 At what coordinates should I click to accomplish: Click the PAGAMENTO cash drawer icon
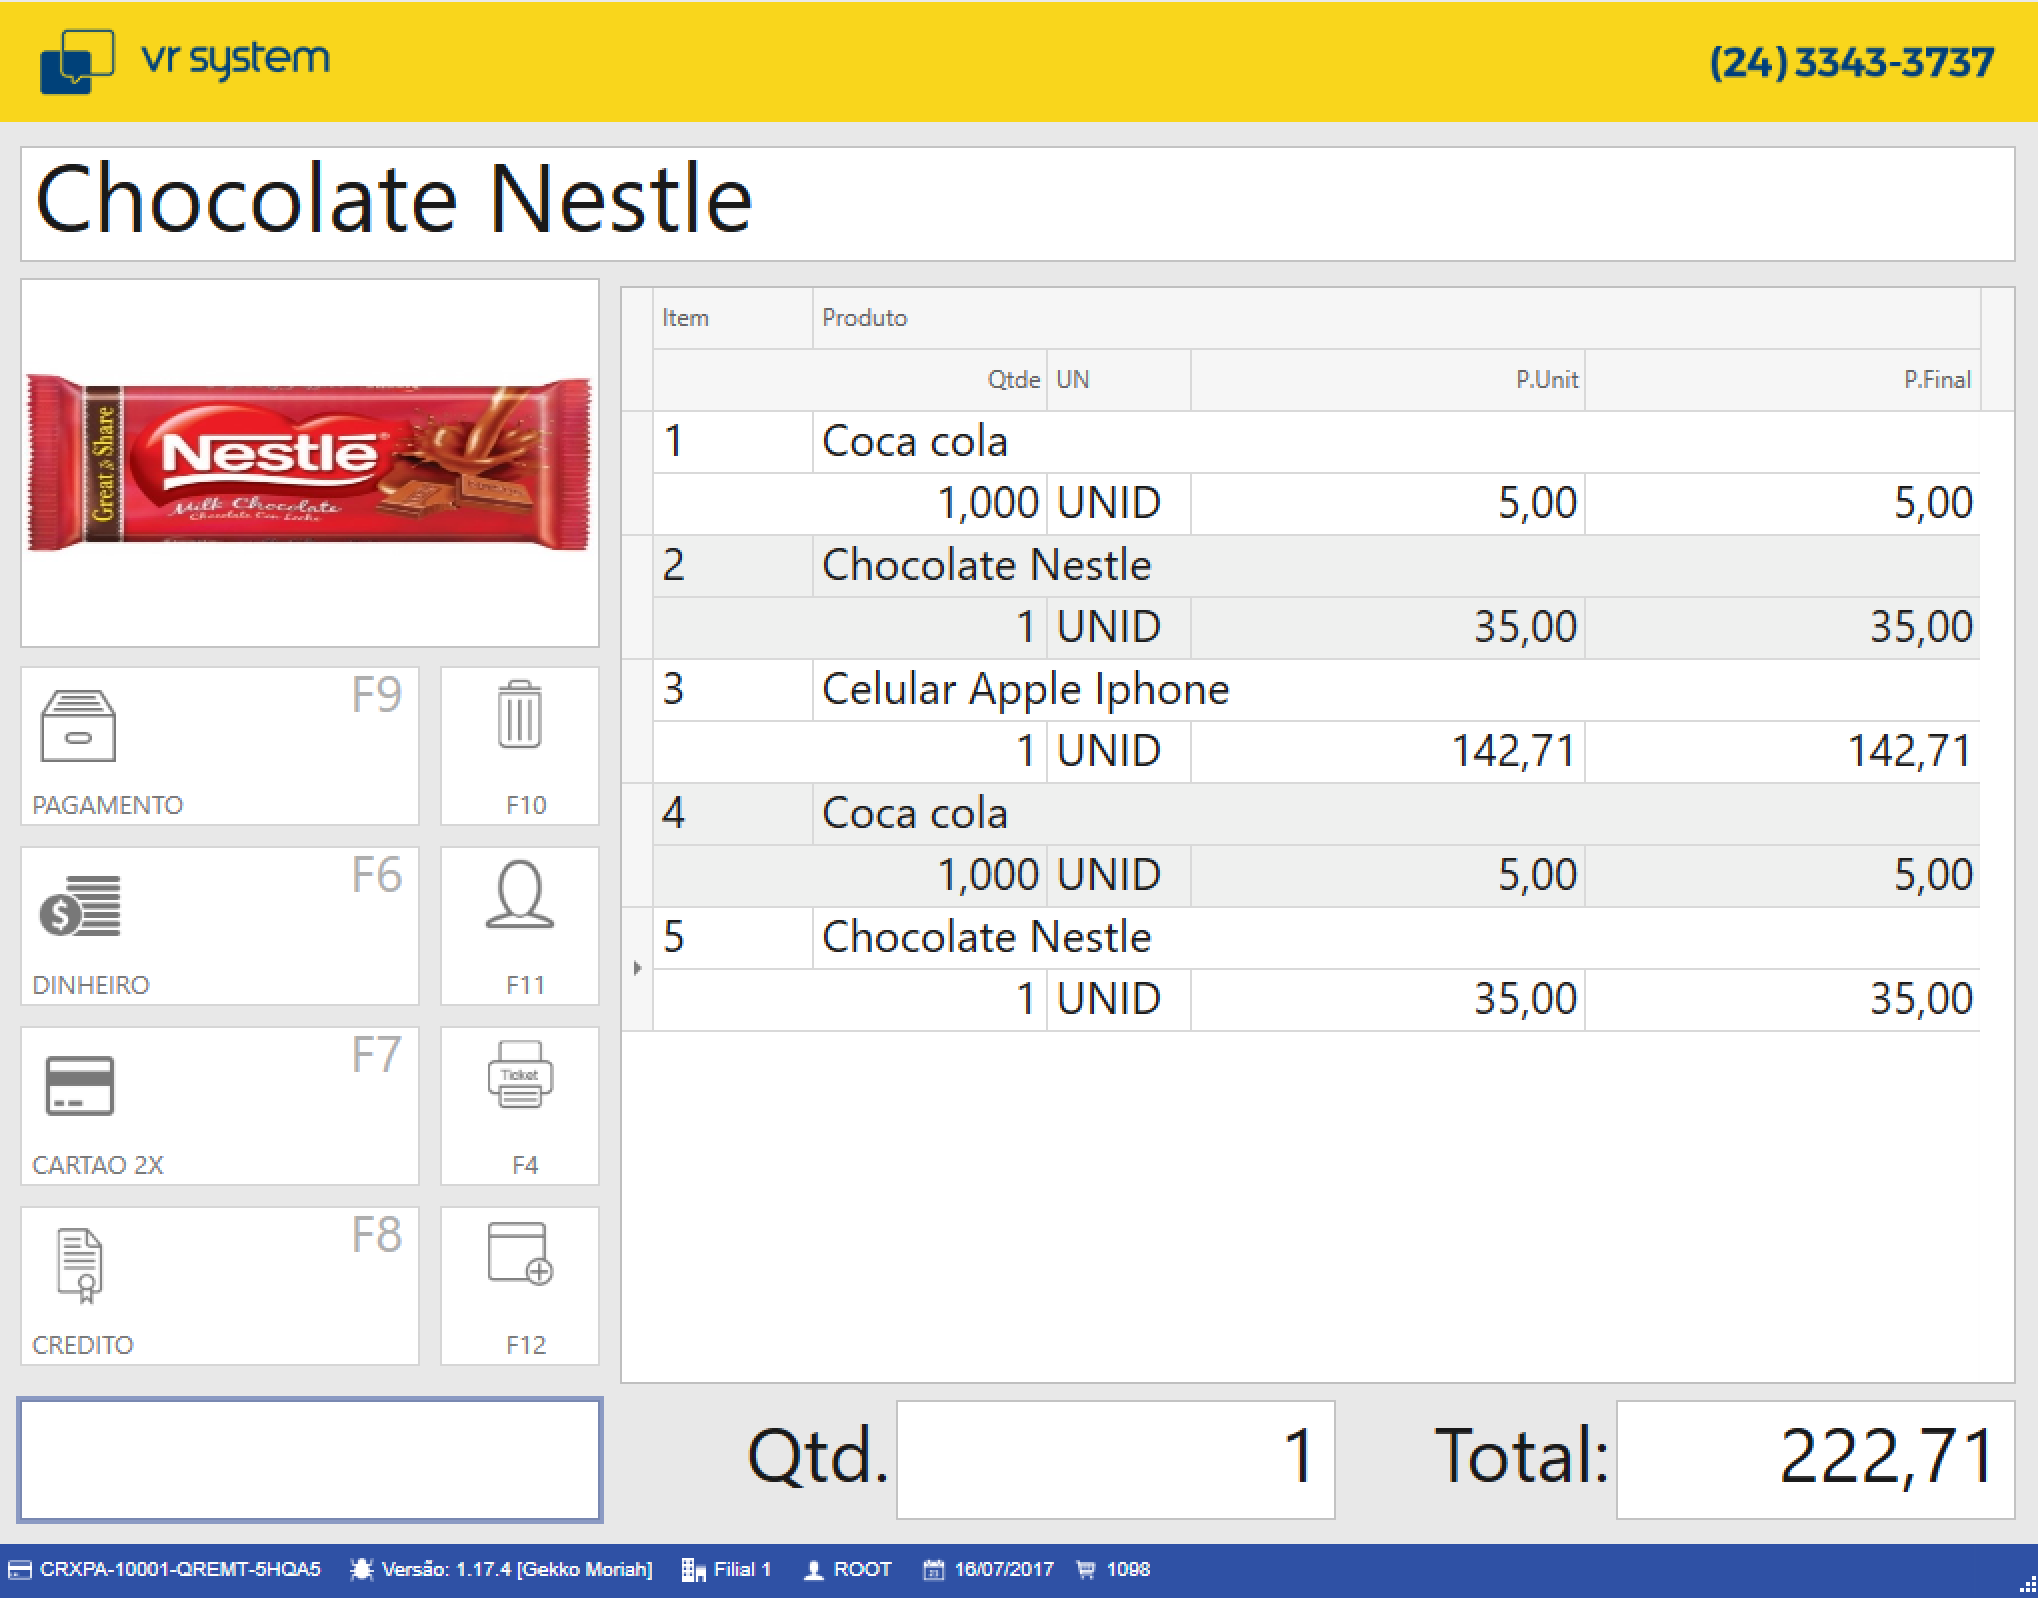78,727
